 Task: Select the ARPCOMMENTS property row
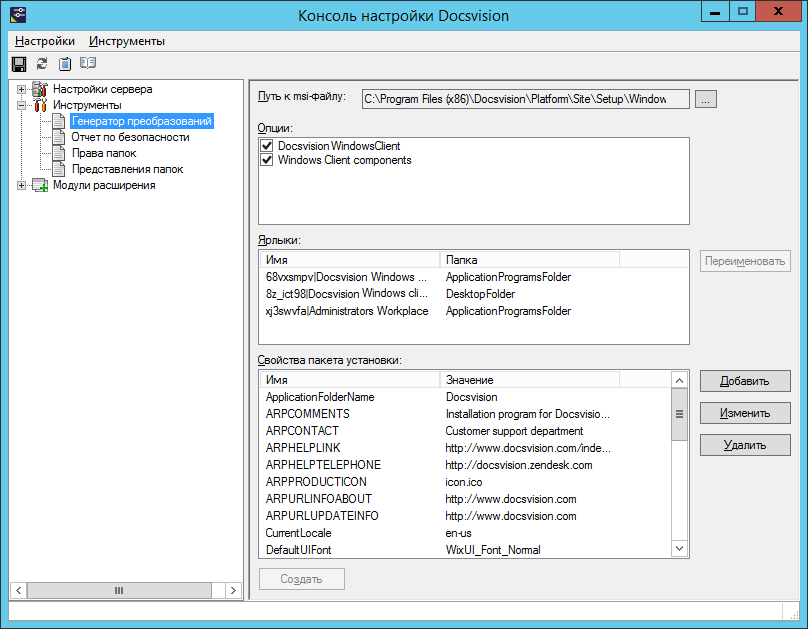click(466, 414)
